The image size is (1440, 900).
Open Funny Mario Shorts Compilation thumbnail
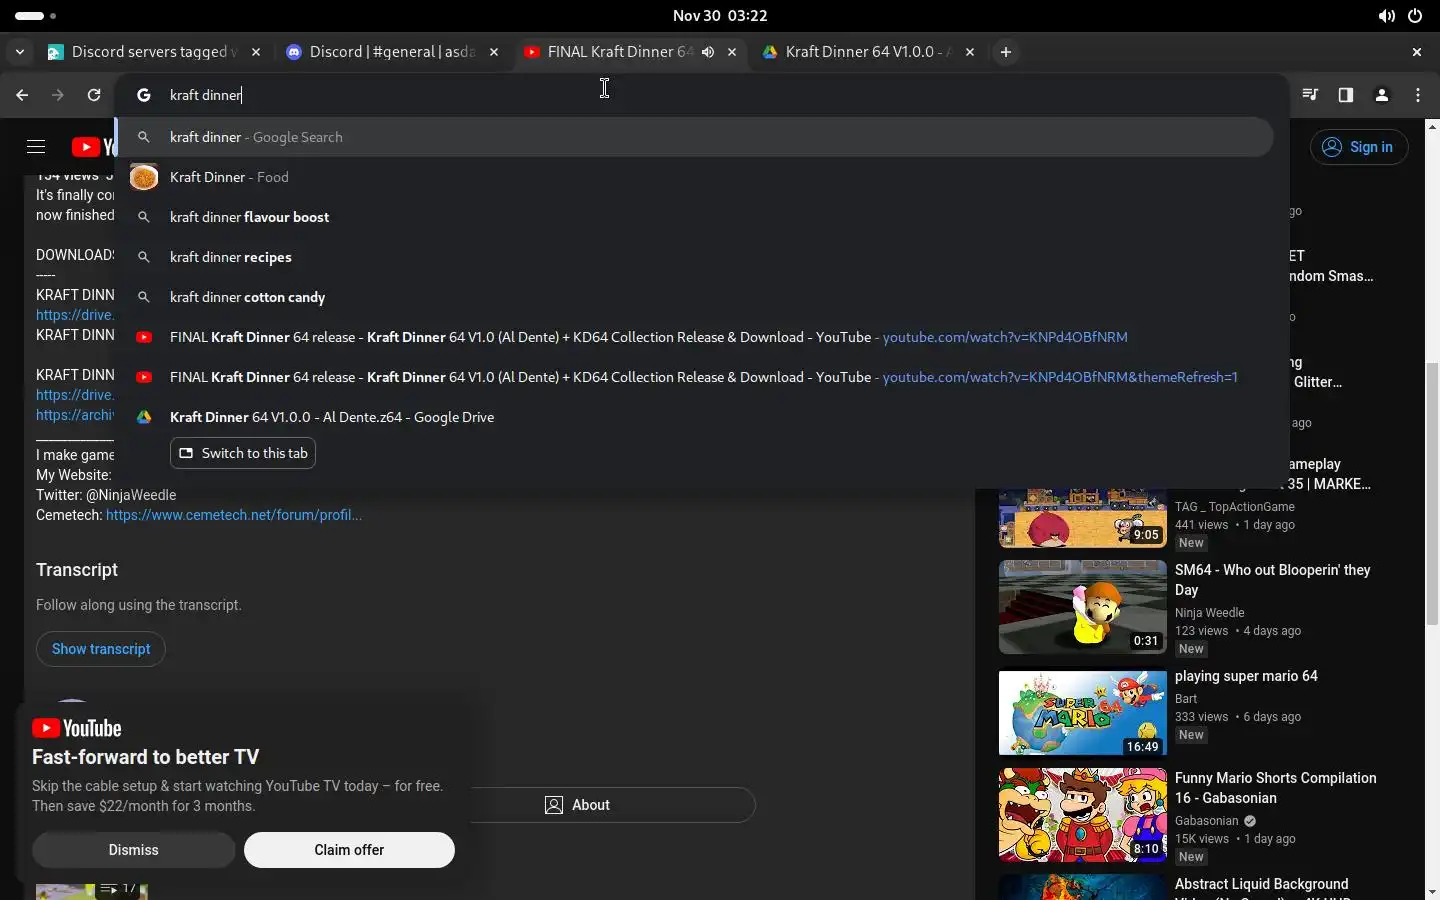click(1083, 815)
